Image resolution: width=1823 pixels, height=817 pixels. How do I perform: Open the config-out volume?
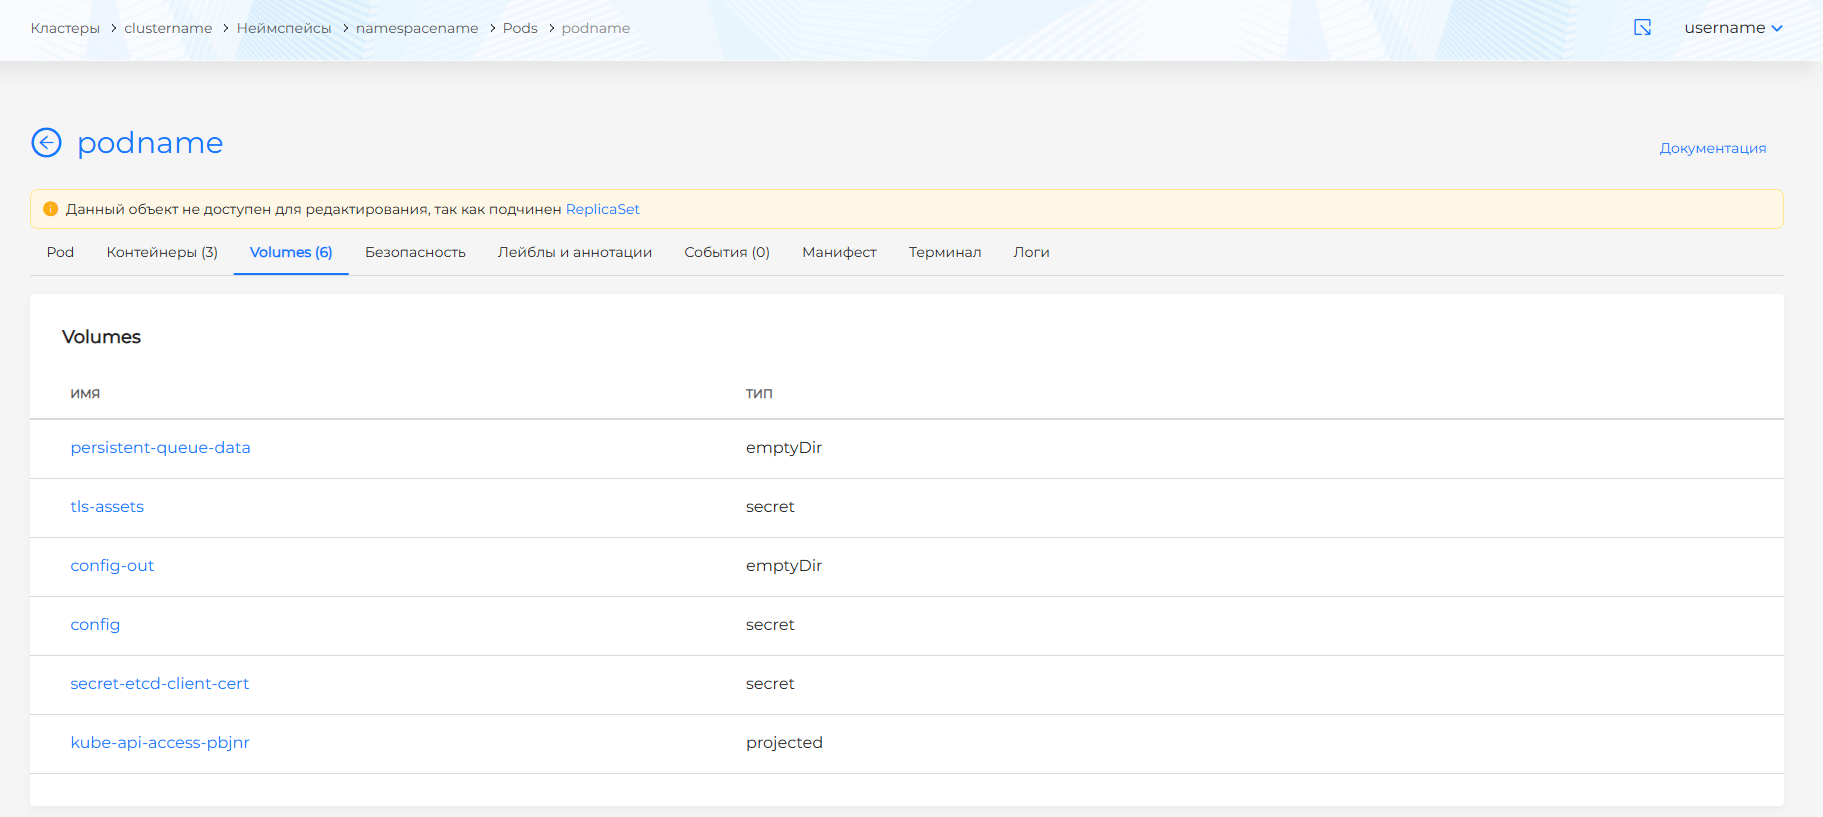point(112,566)
